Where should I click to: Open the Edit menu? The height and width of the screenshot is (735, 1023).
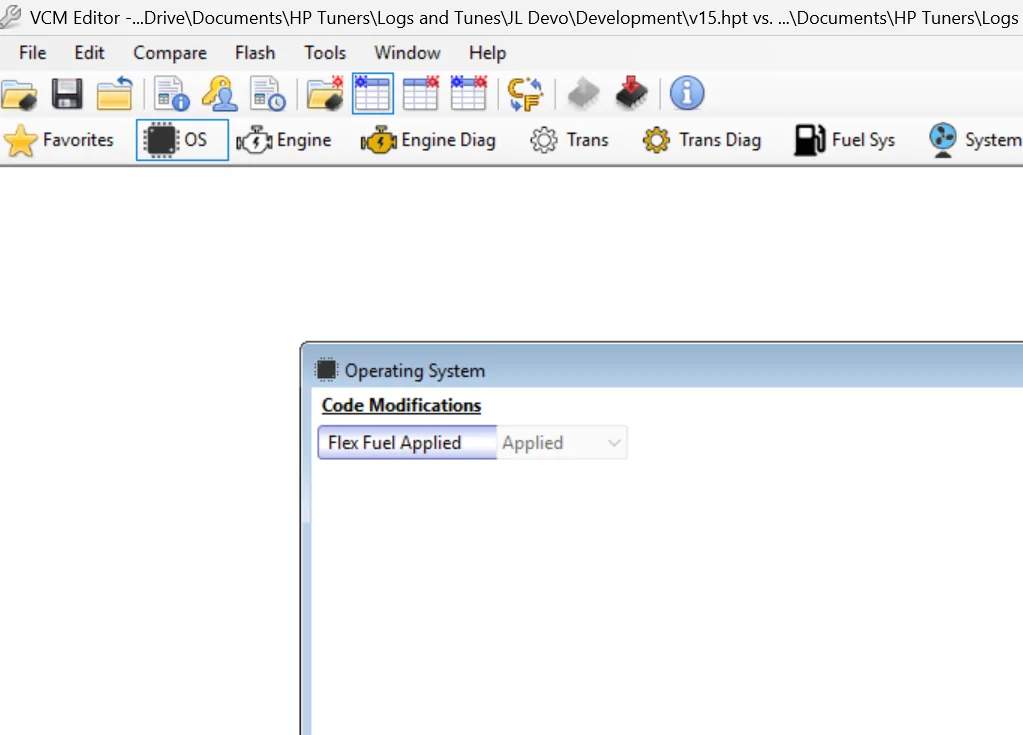coord(89,53)
